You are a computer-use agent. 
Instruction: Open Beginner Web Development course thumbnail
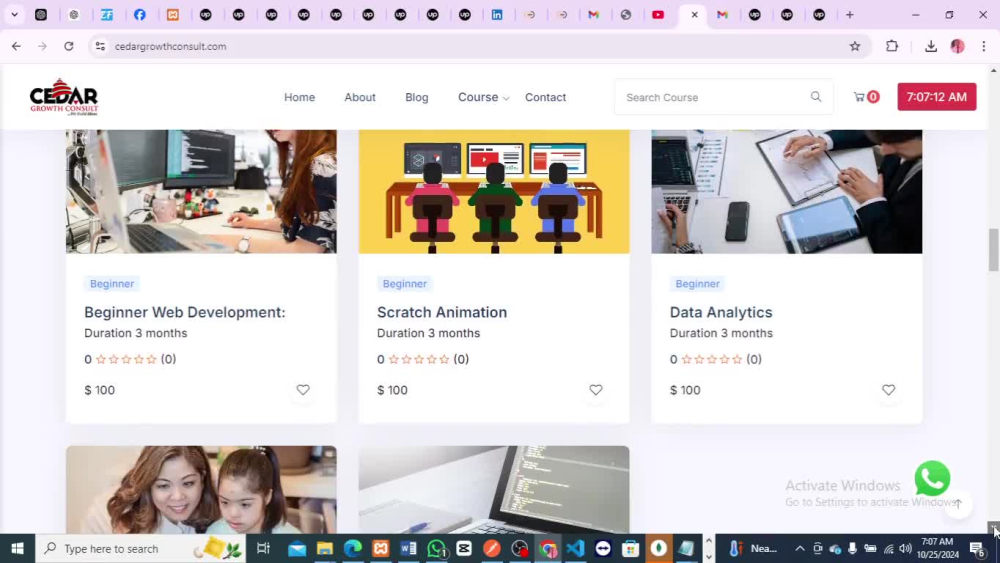(x=201, y=191)
